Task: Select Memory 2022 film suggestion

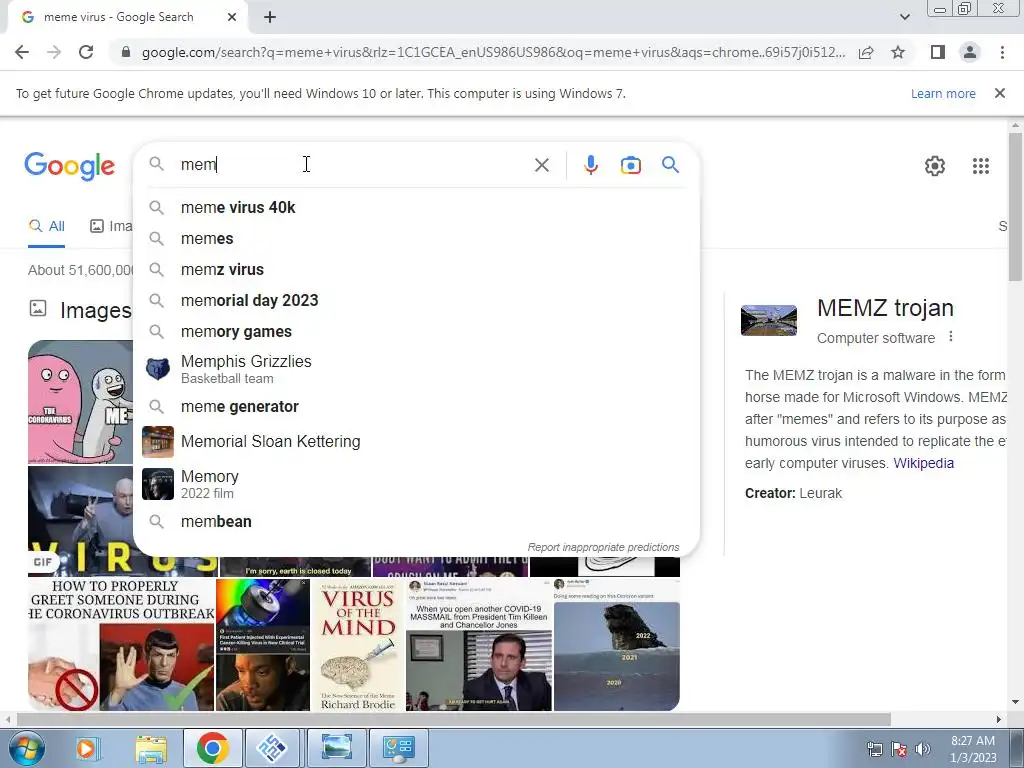Action: [x=416, y=484]
